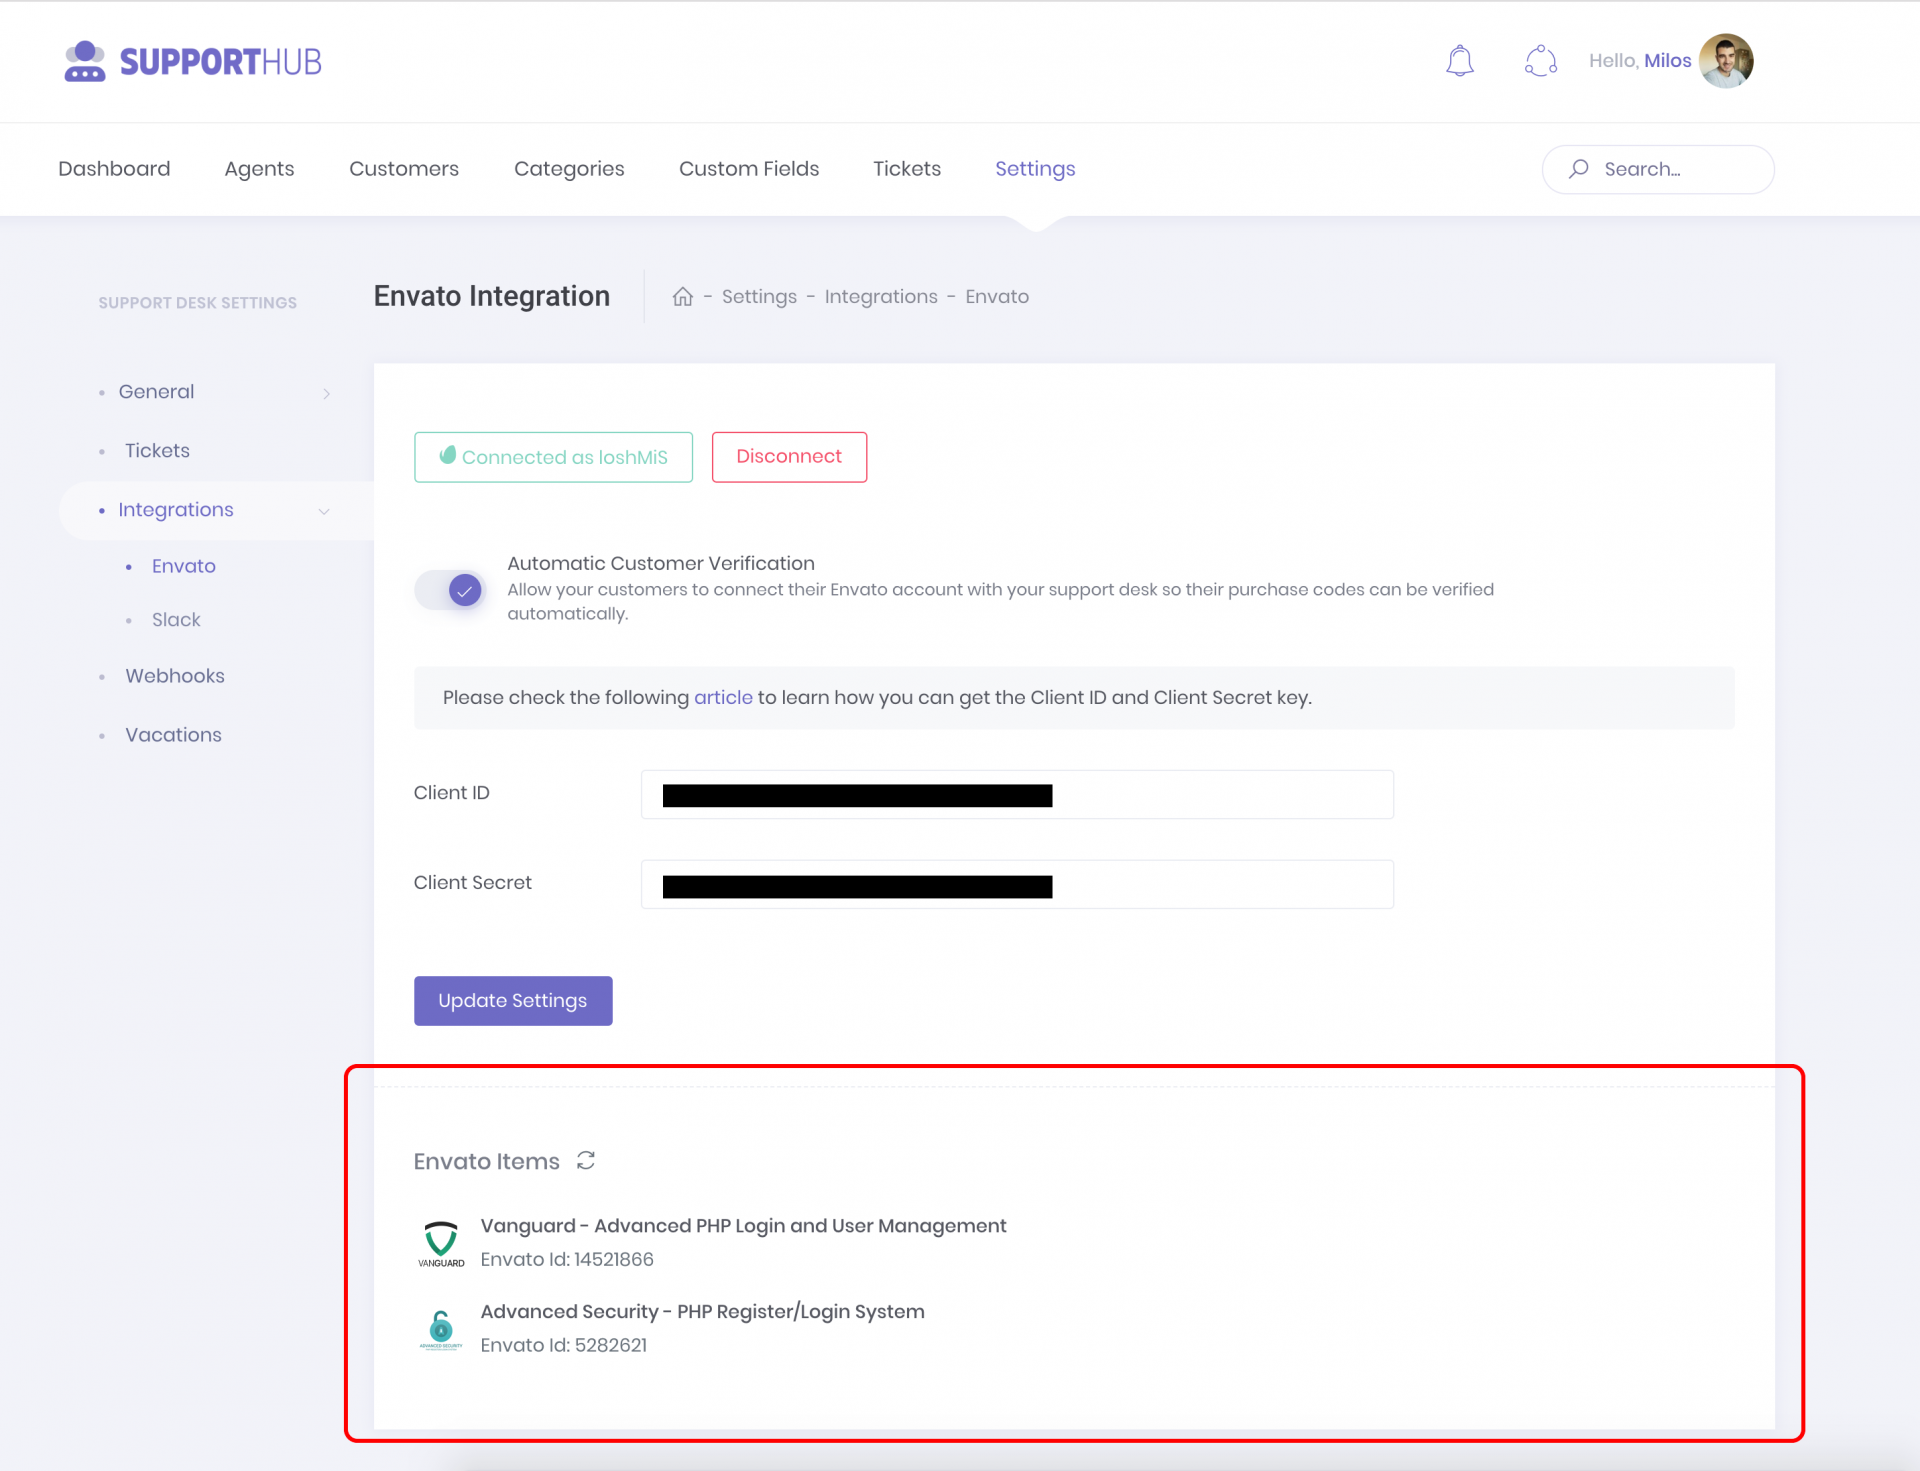This screenshot has width=1920, height=1471.
Task: Click Connected as loshMiS button
Action: [553, 457]
